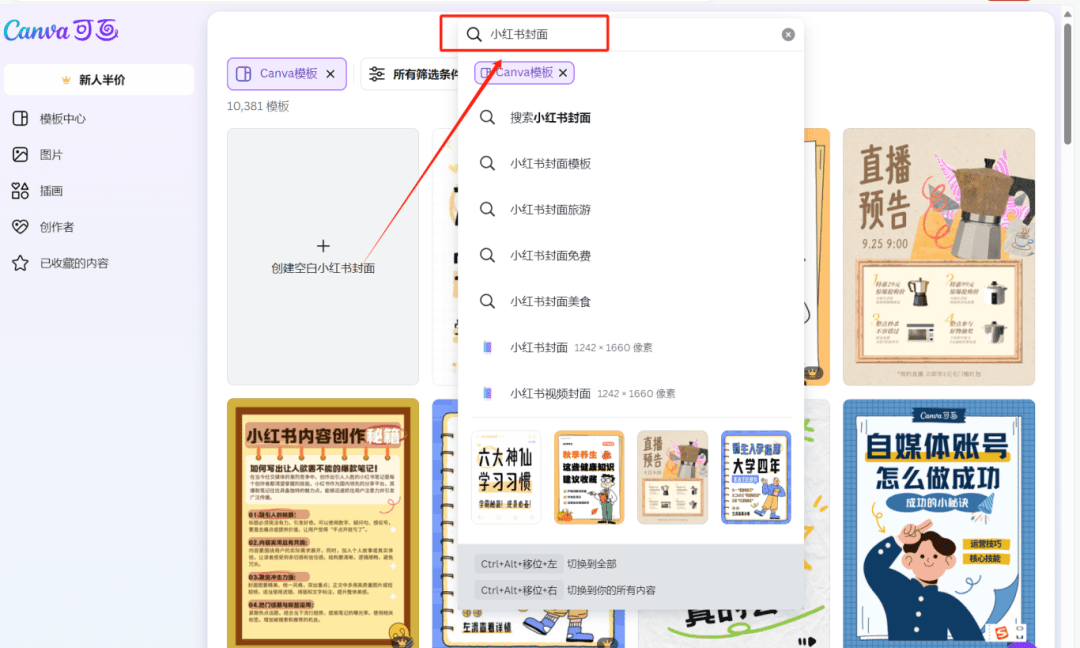Click 切换到全部 shortcut hint
Image resolution: width=1080 pixels, height=648 pixels.
(x=592, y=564)
